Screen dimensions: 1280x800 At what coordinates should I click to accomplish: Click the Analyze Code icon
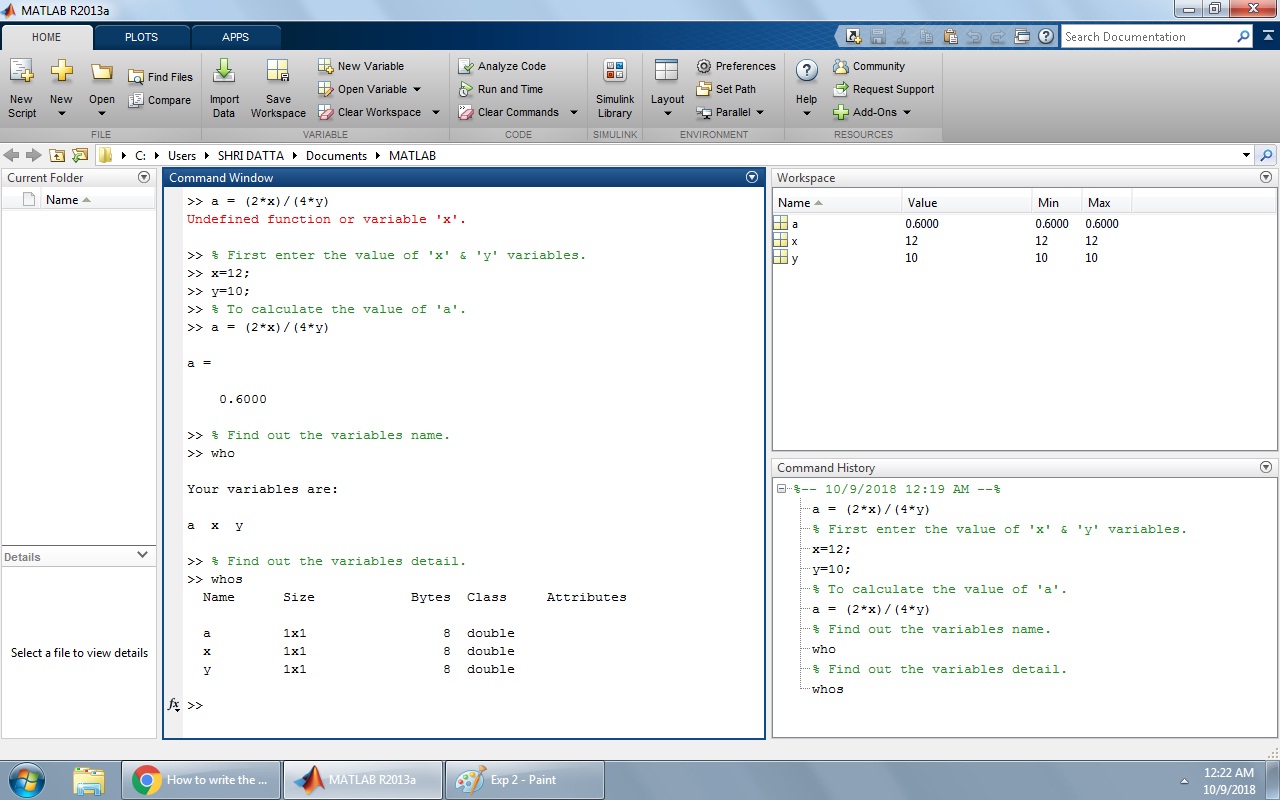(x=502, y=66)
